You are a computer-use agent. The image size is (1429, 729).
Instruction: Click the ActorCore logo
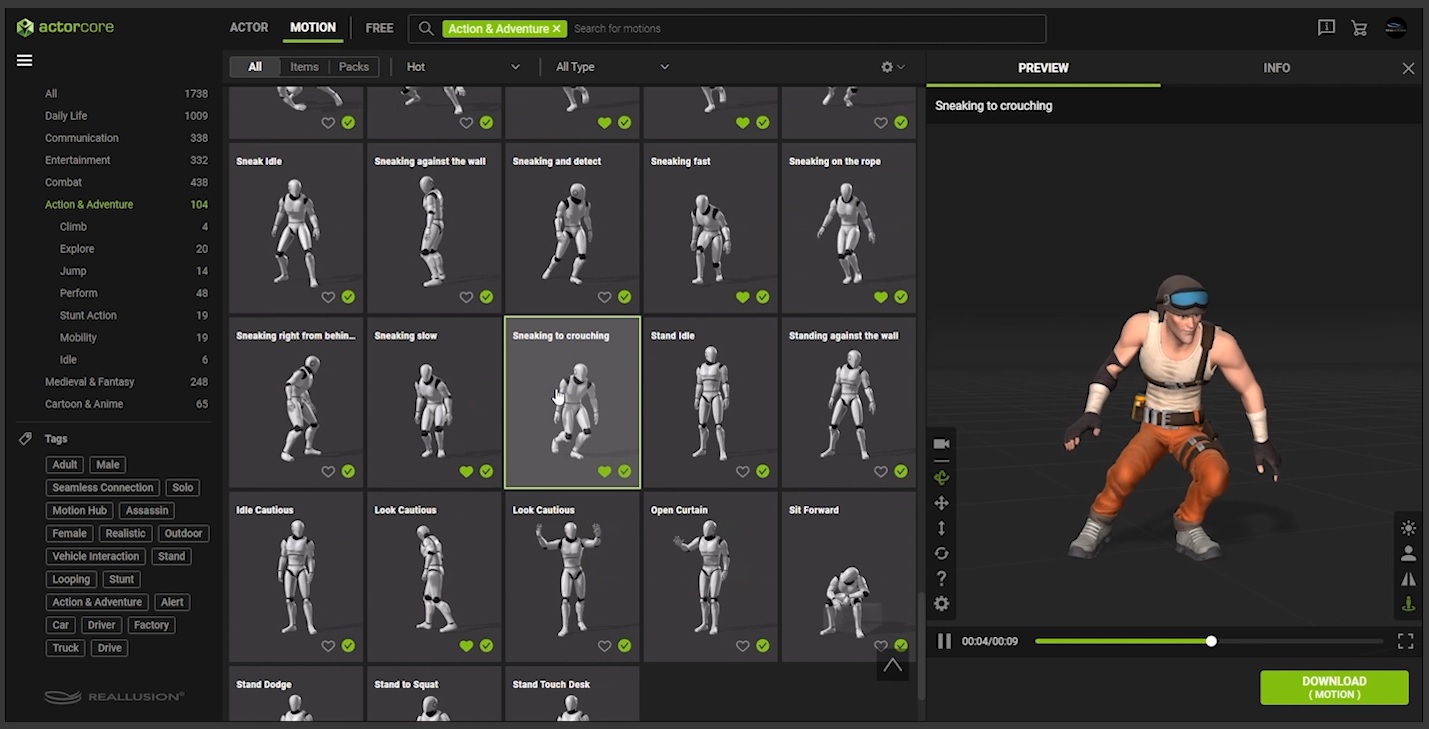pos(65,27)
